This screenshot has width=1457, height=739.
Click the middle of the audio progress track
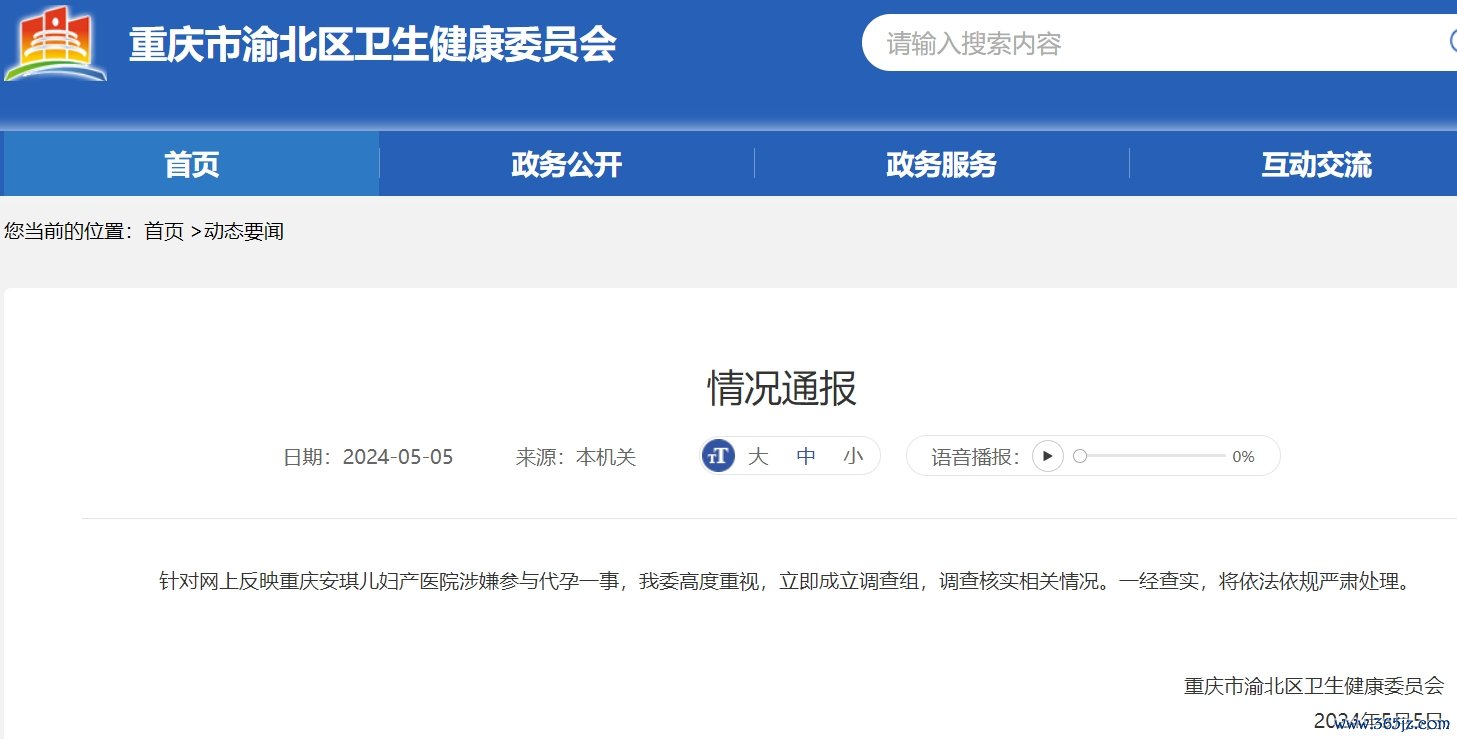pyautogui.click(x=1153, y=457)
